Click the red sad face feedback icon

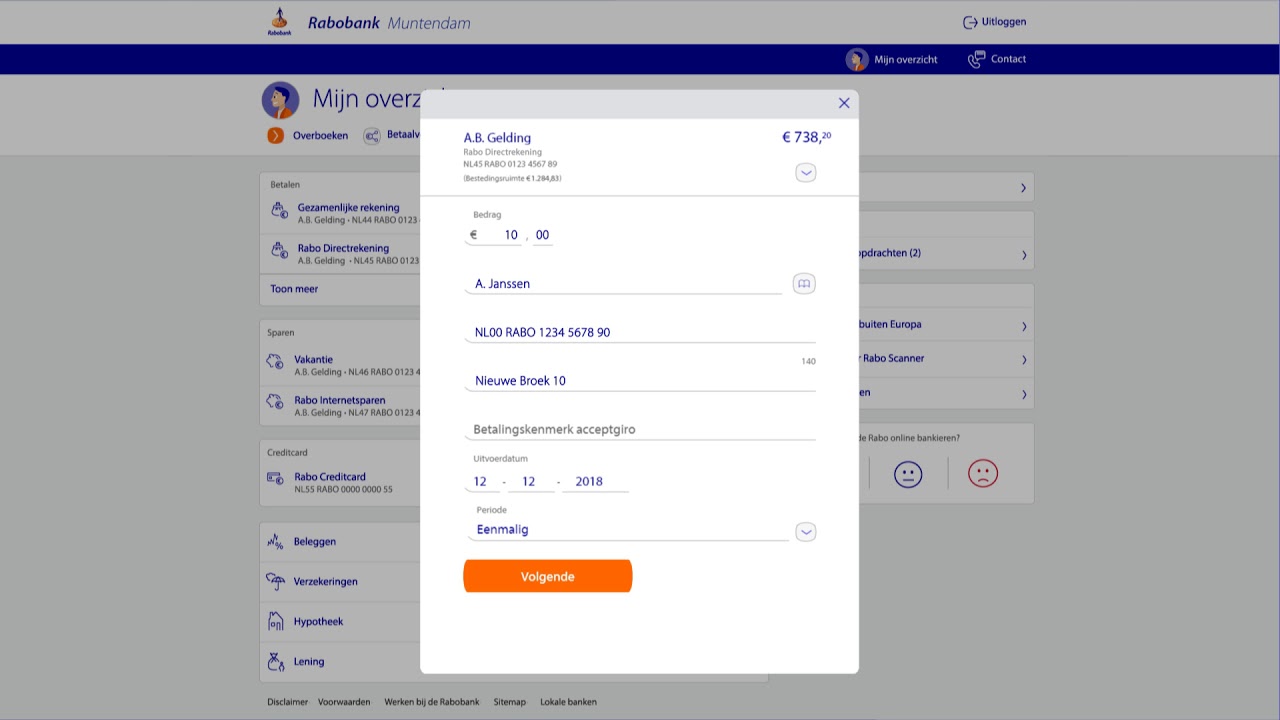[x=983, y=473]
